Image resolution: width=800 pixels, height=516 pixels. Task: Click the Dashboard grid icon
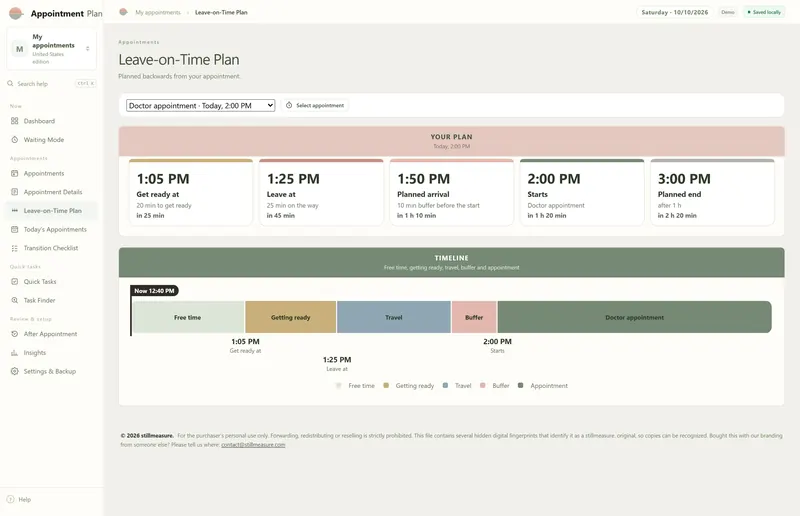(14, 121)
